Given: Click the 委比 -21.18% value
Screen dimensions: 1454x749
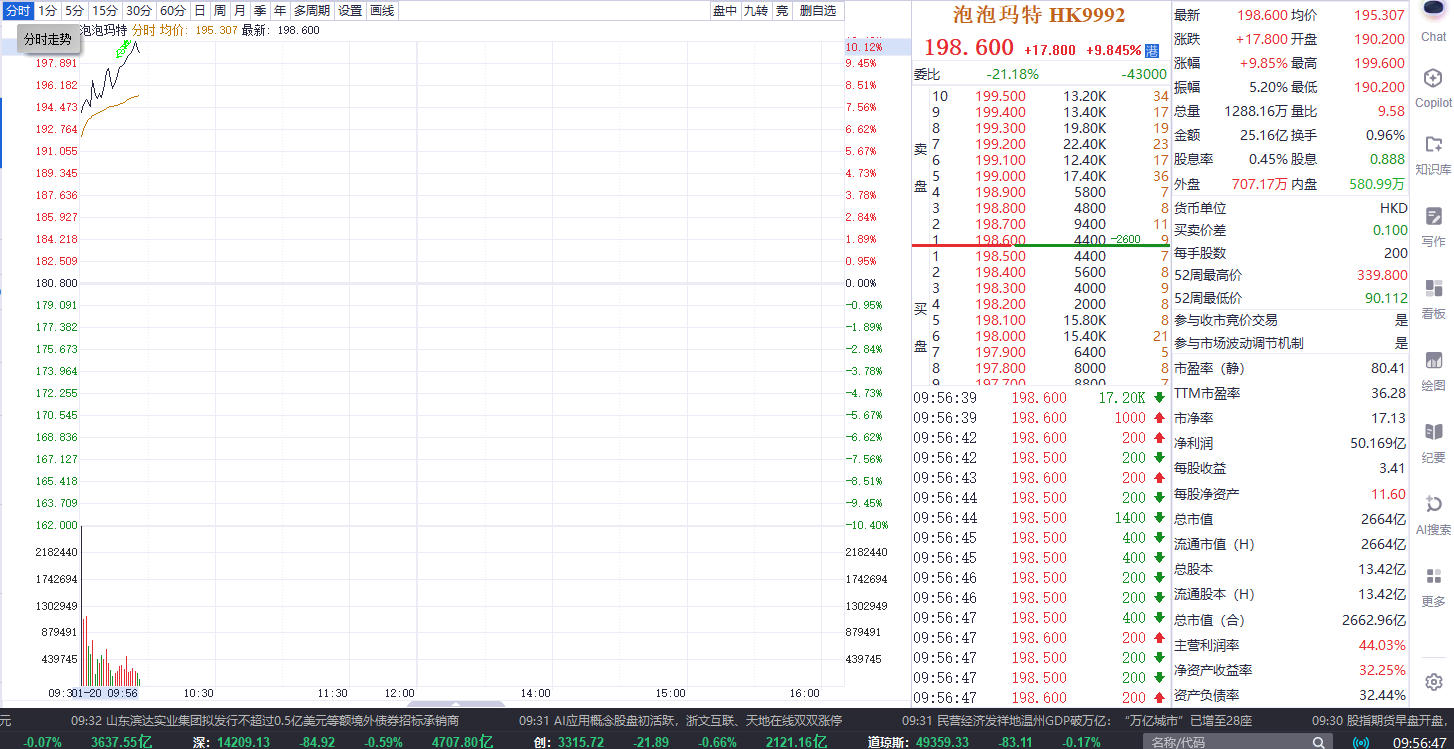Looking at the screenshot, I should [x=1013, y=74].
